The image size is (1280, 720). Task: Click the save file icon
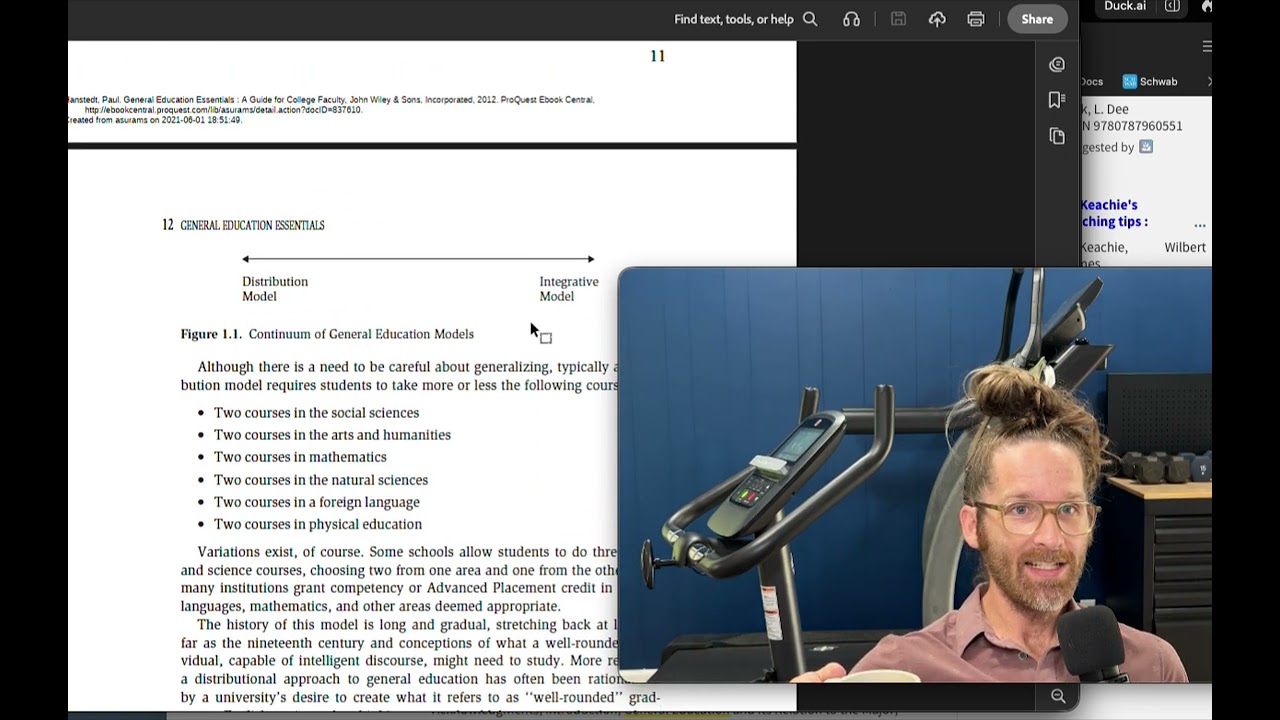pyautogui.click(x=898, y=19)
